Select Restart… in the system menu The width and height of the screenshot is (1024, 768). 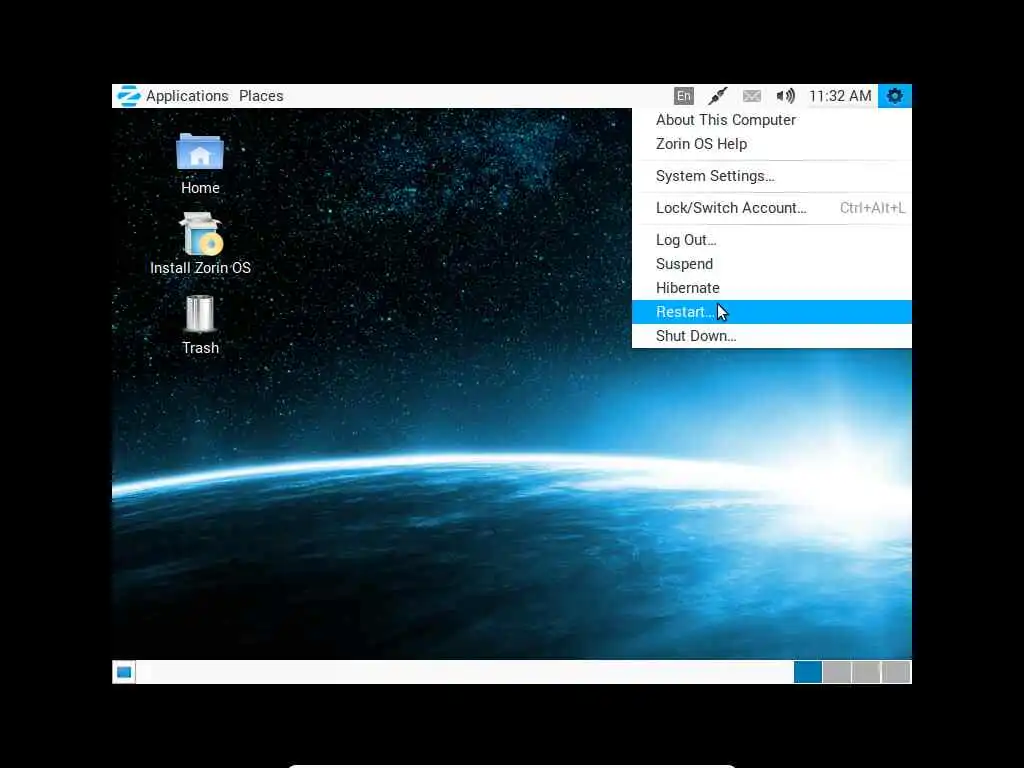(x=771, y=312)
